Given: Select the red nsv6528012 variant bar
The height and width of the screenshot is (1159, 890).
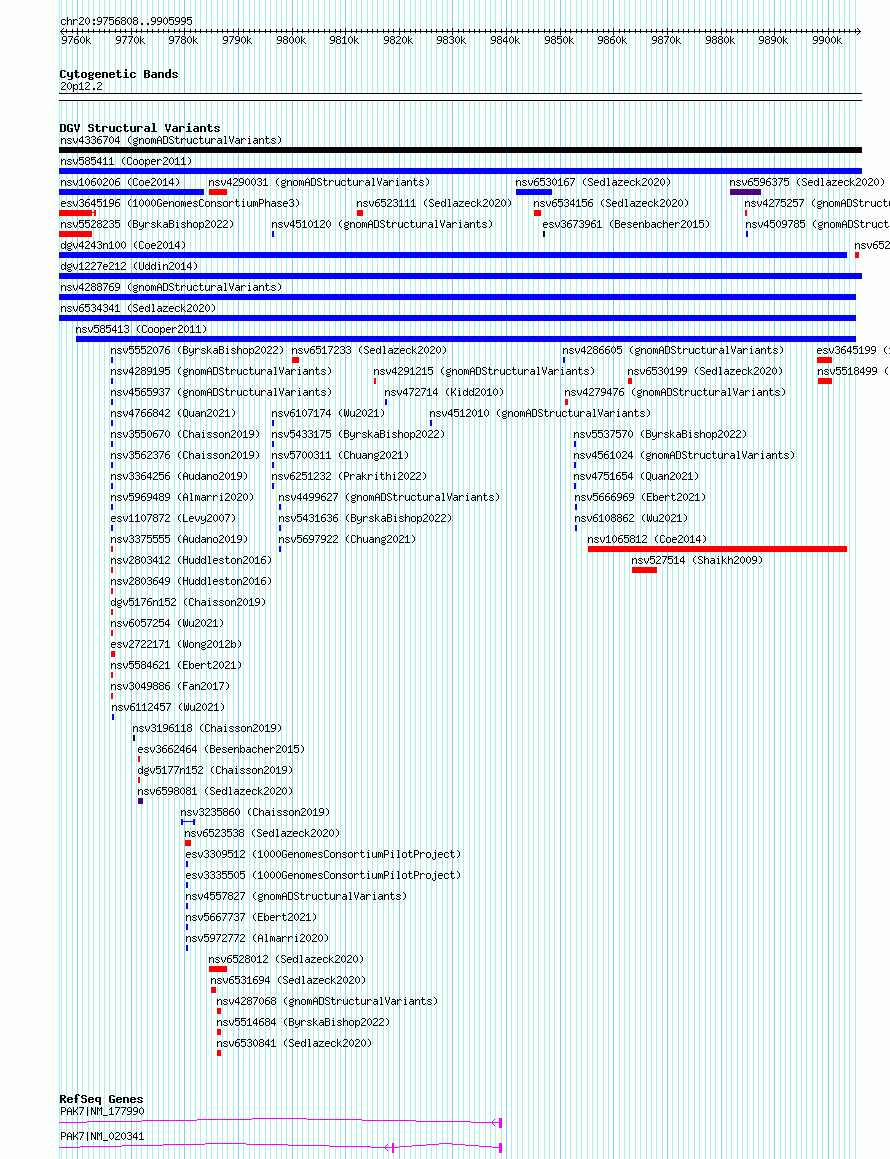Looking at the screenshot, I should pyautogui.click(x=218, y=969).
